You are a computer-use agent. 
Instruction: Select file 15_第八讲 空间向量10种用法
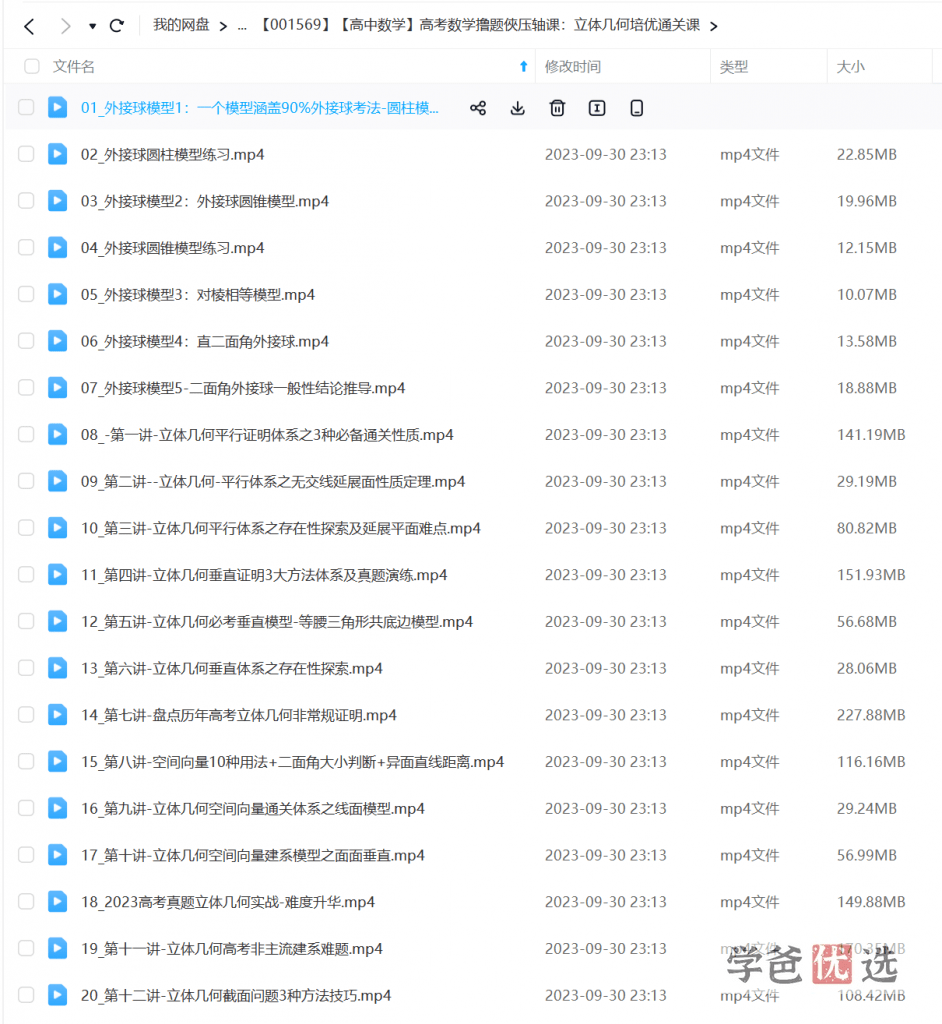coord(293,762)
